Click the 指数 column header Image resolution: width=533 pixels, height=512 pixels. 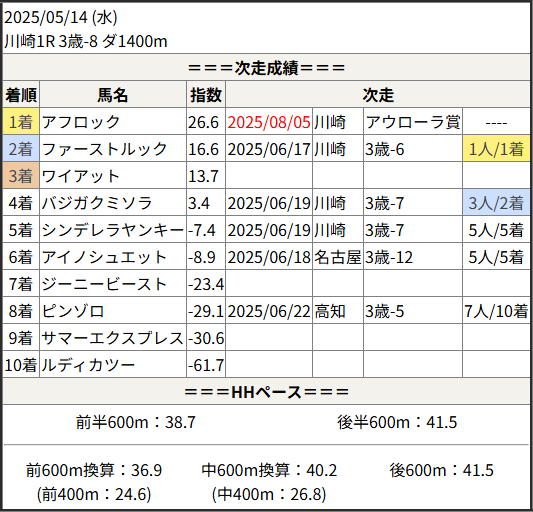coord(206,95)
